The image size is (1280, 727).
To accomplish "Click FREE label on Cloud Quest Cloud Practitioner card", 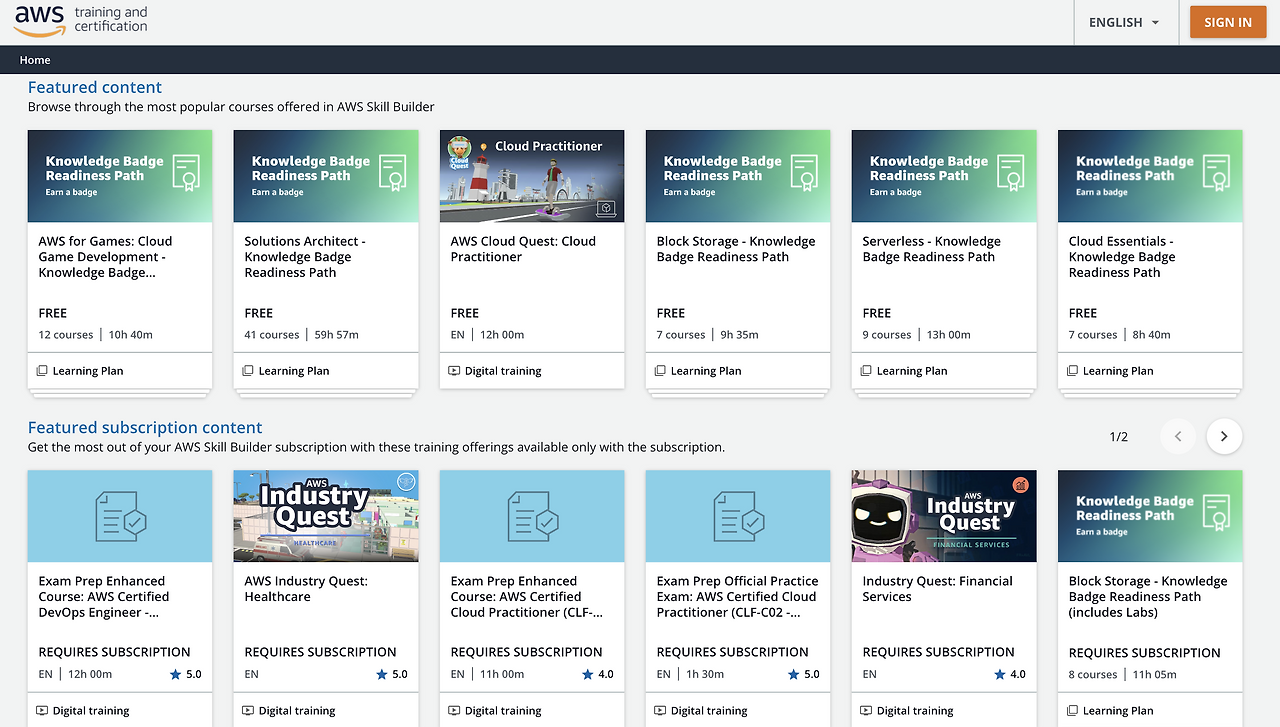I will click(x=465, y=313).
